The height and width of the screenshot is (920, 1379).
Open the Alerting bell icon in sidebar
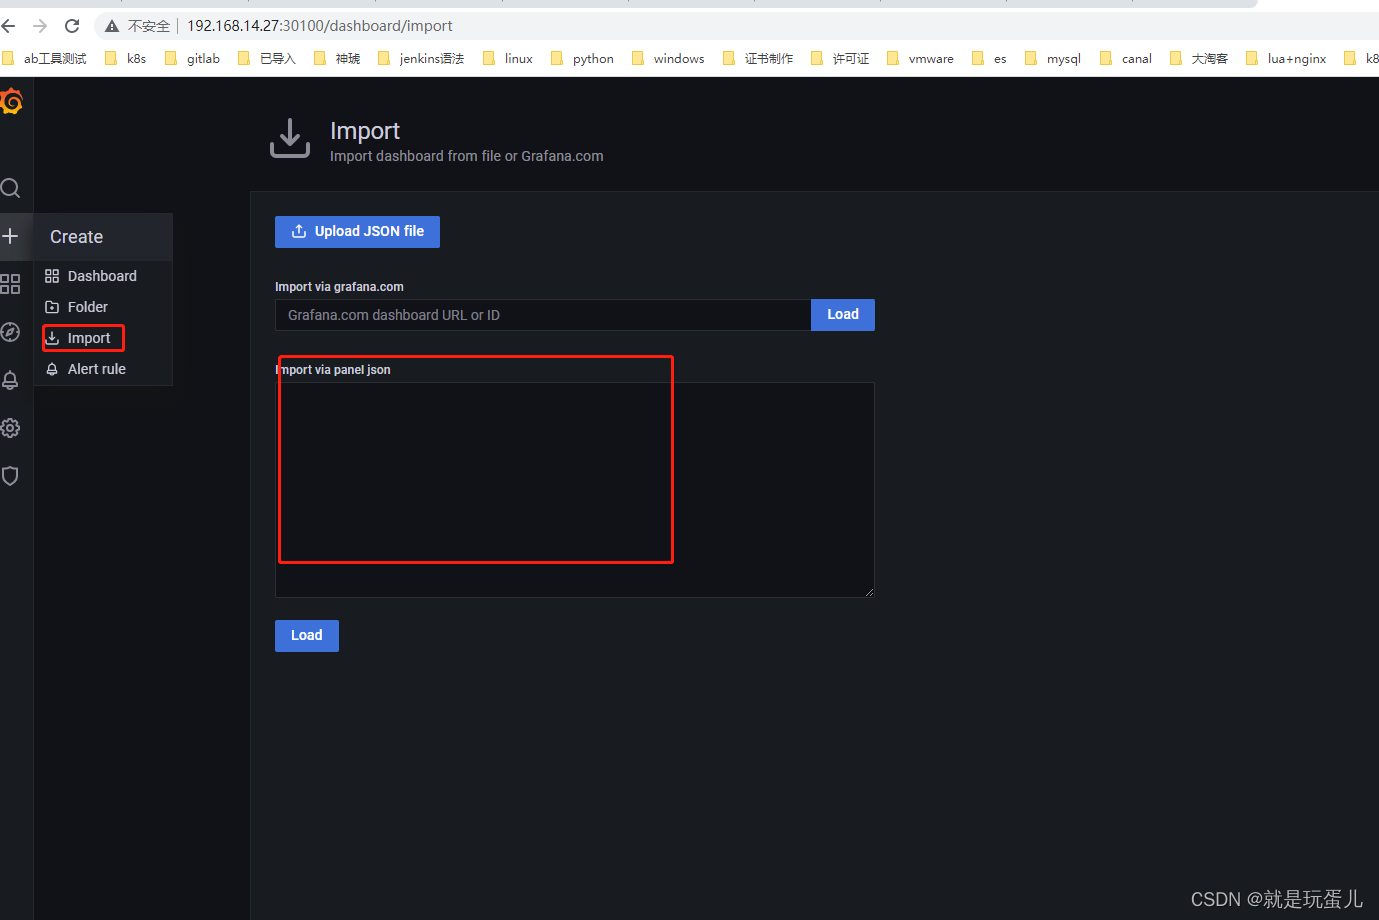(10, 380)
